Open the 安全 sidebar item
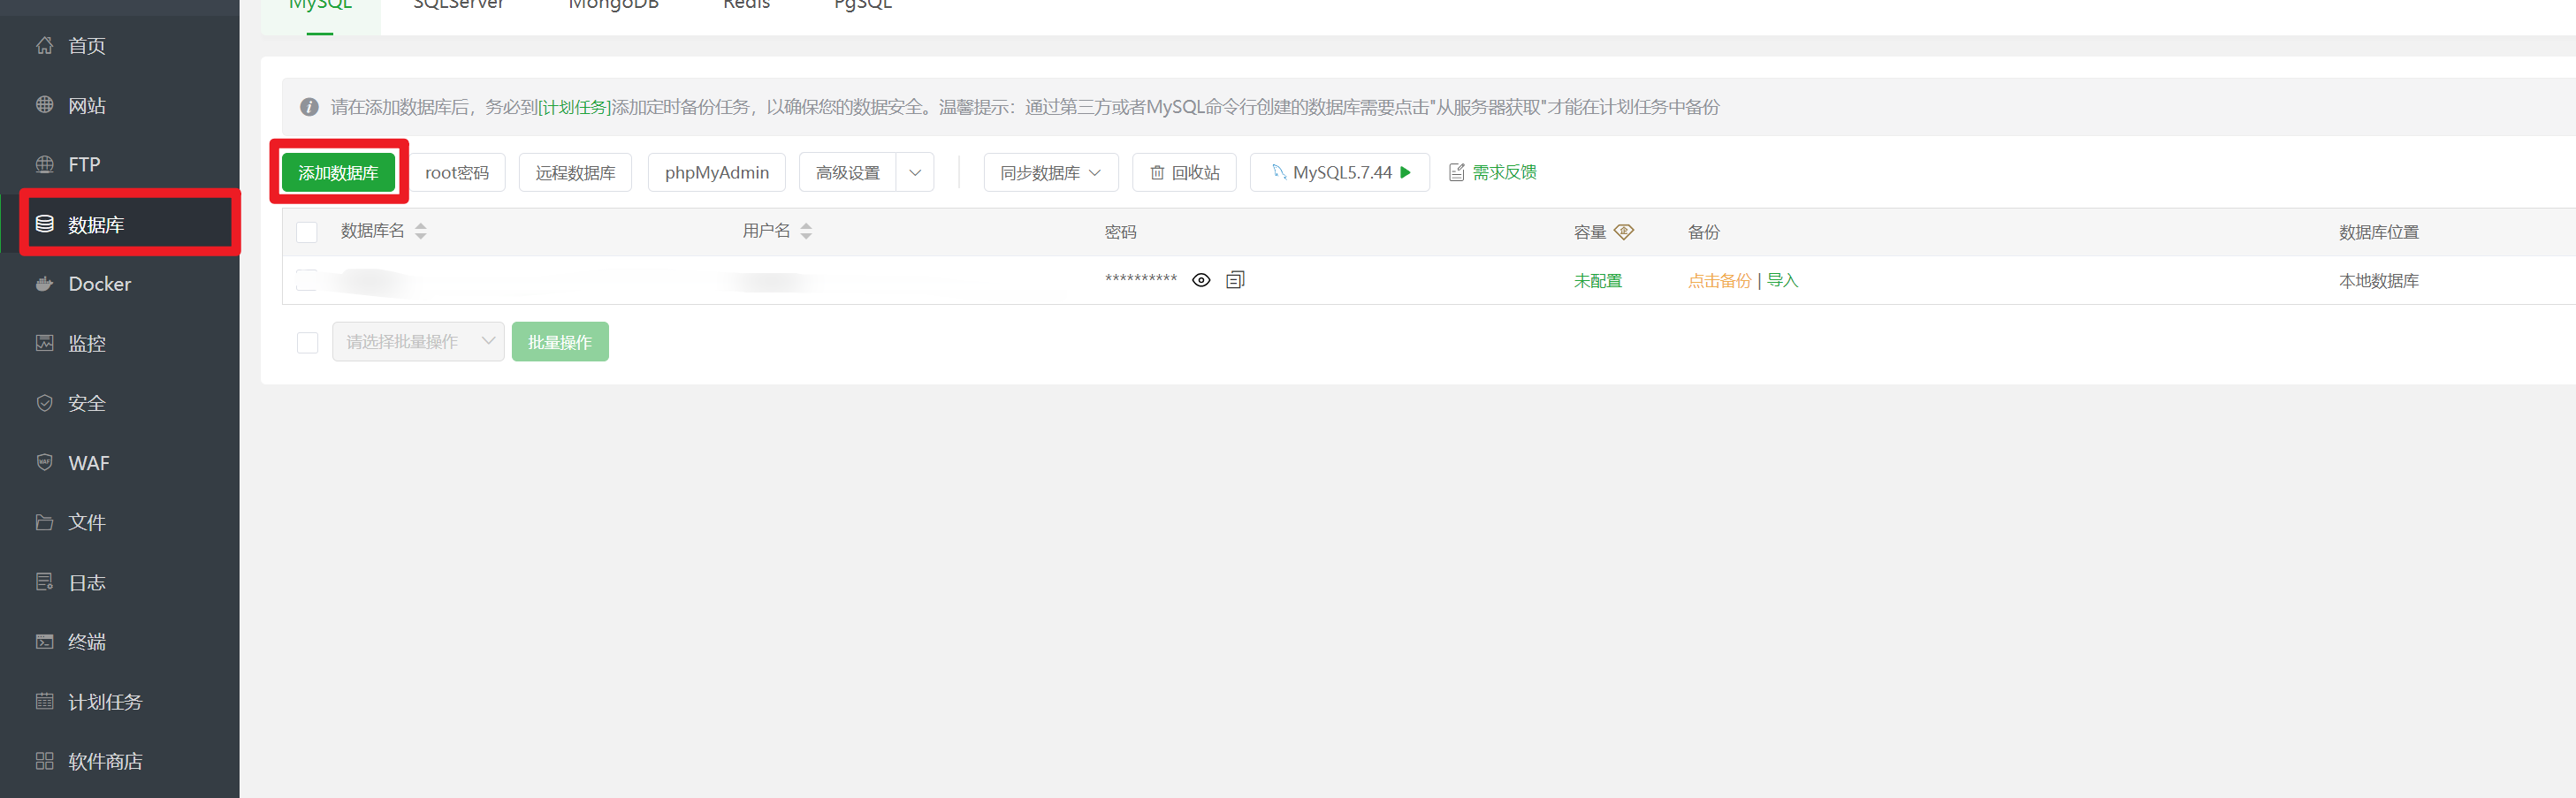2576x798 pixels. pos(120,403)
